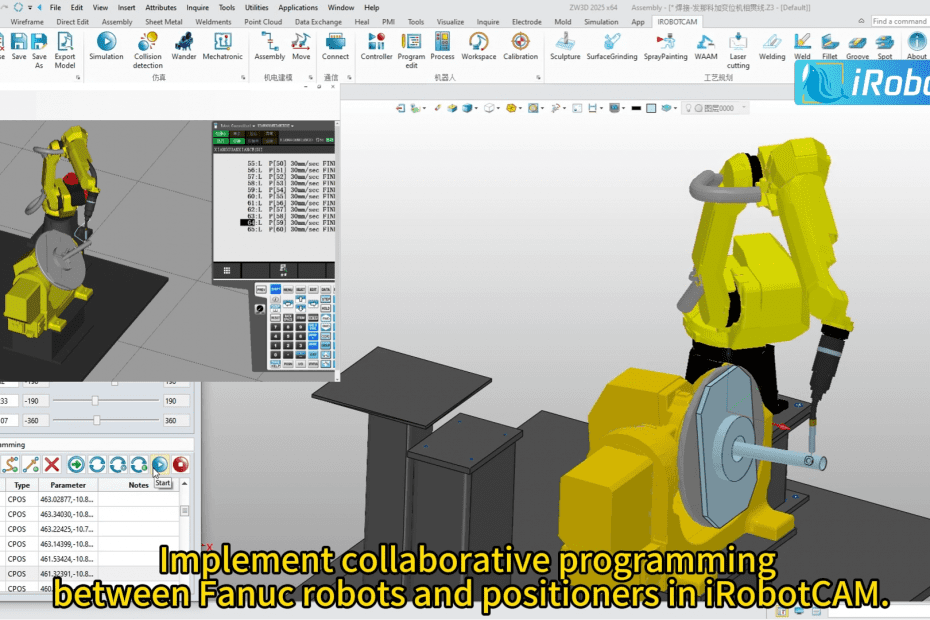Click the green arrow move-to-point icon

point(76,464)
